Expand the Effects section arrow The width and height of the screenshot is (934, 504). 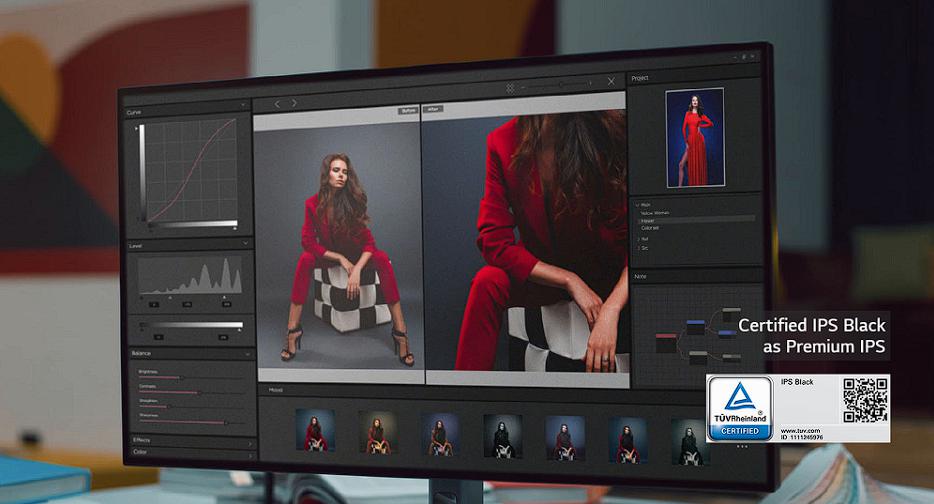pos(250,444)
